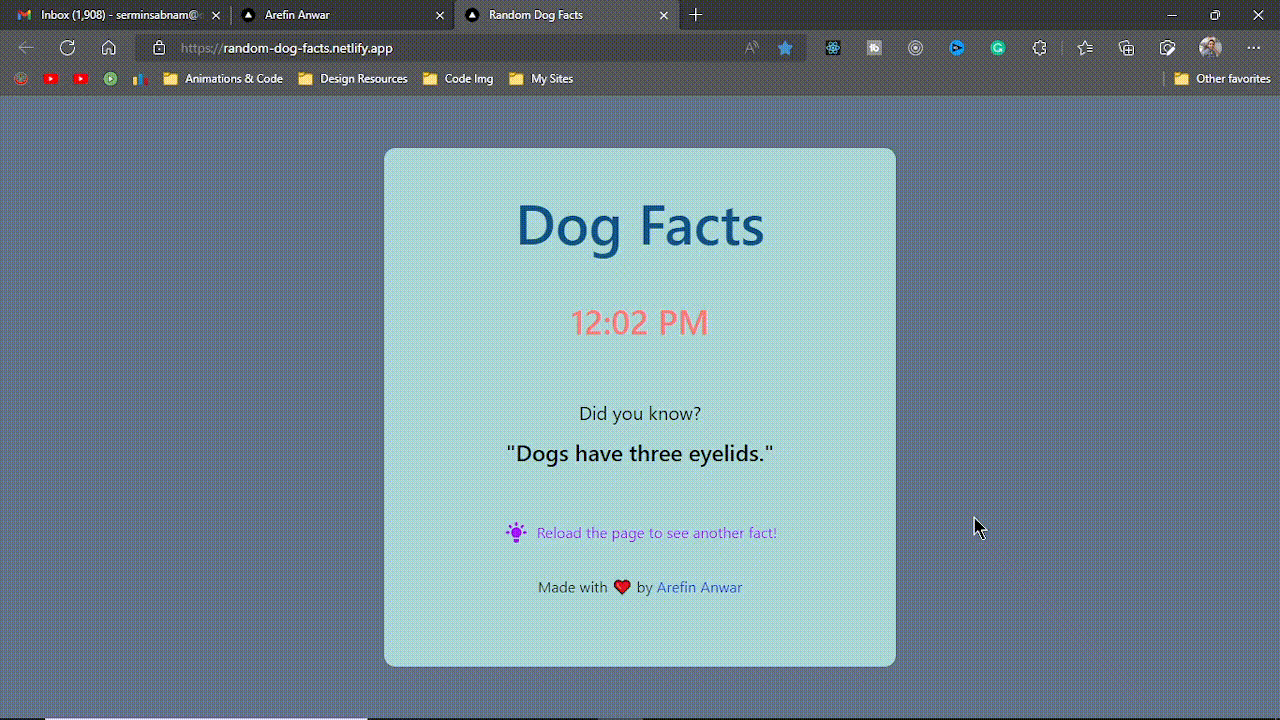The height and width of the screenshot is (720, 1280).
Task: Open the Arefin Anwar link in footer
Action: 699,588
